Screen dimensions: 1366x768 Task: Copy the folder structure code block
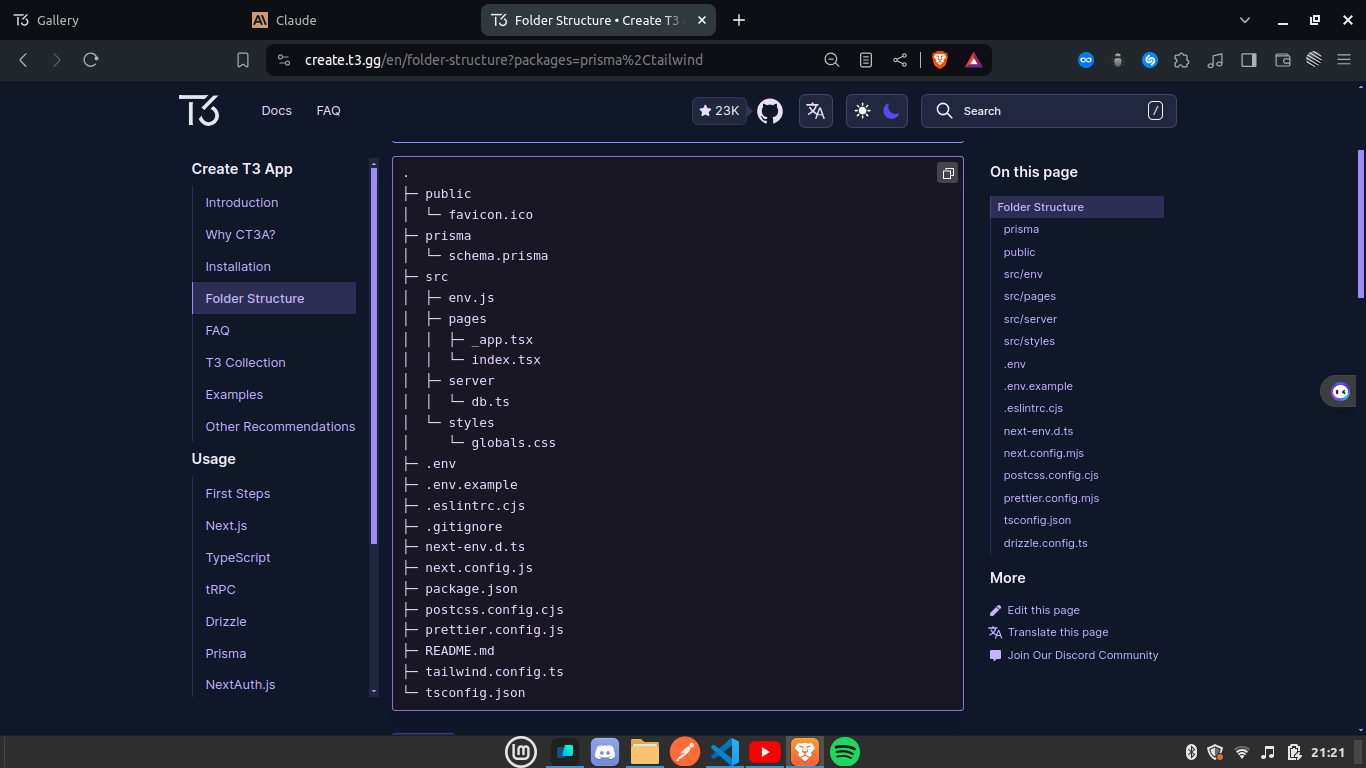click(x=947, y=173)
